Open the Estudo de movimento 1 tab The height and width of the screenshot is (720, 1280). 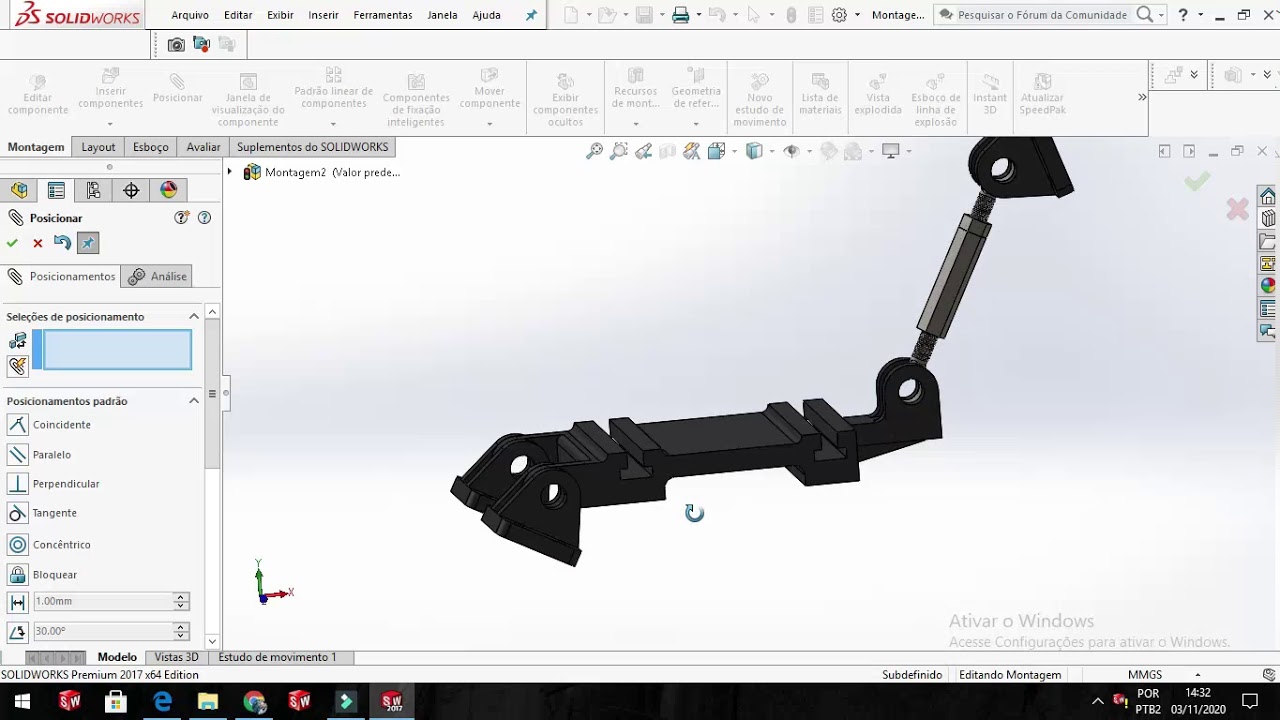277,658
